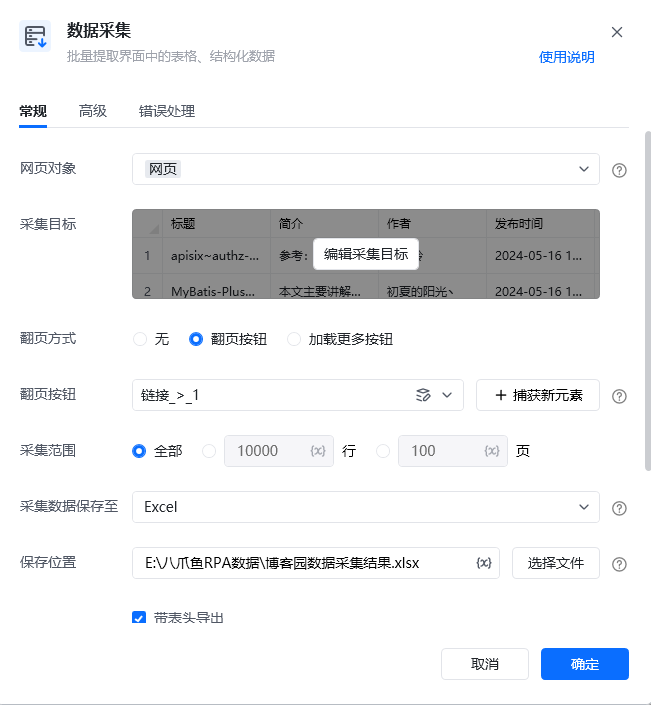Viewport: 651px width, 705px height.
Task: Select the row-limit radio button
Action: [x=209, y=451]
